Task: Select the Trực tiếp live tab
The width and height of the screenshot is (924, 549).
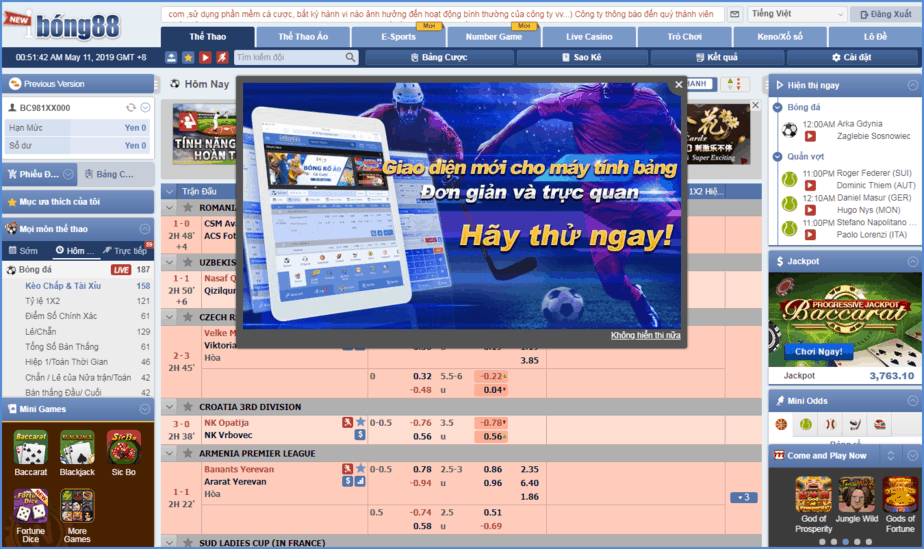Action: click(x=125, y=251)
